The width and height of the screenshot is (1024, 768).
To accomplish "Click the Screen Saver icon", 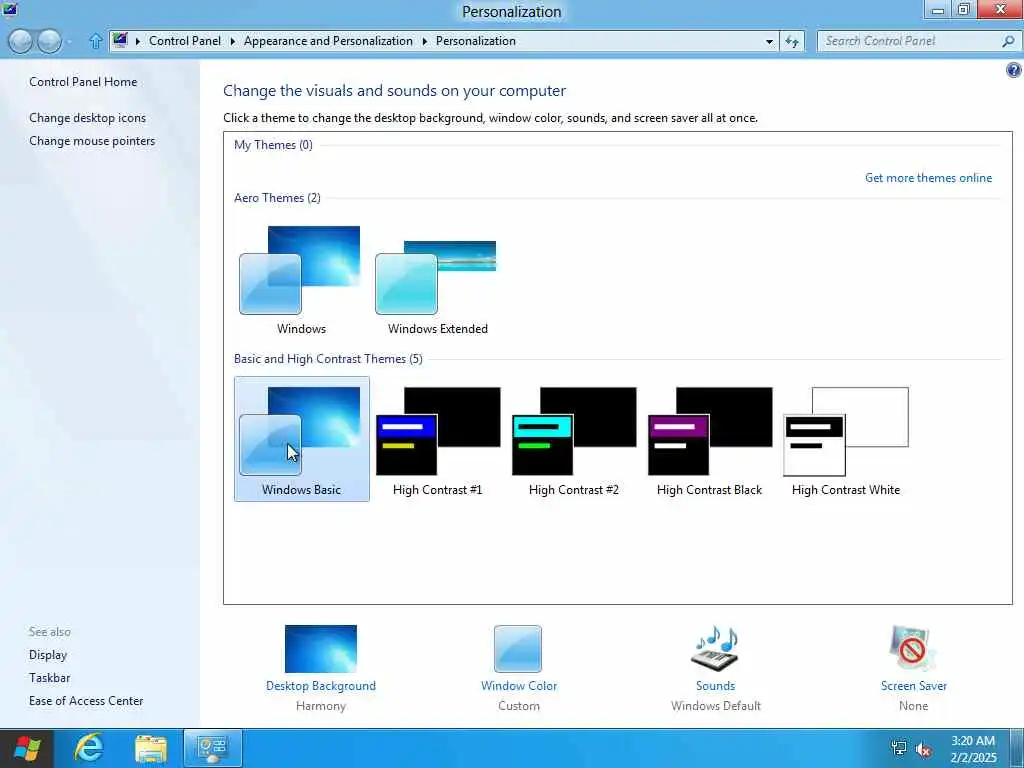I will [912, 649].
